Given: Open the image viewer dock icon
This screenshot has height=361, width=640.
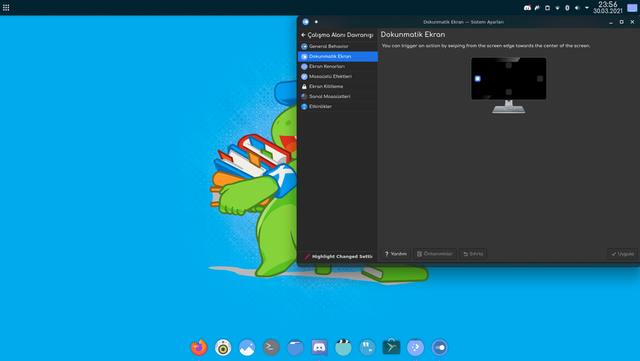Looking at the screenshot, I should [x=247, y=348].
